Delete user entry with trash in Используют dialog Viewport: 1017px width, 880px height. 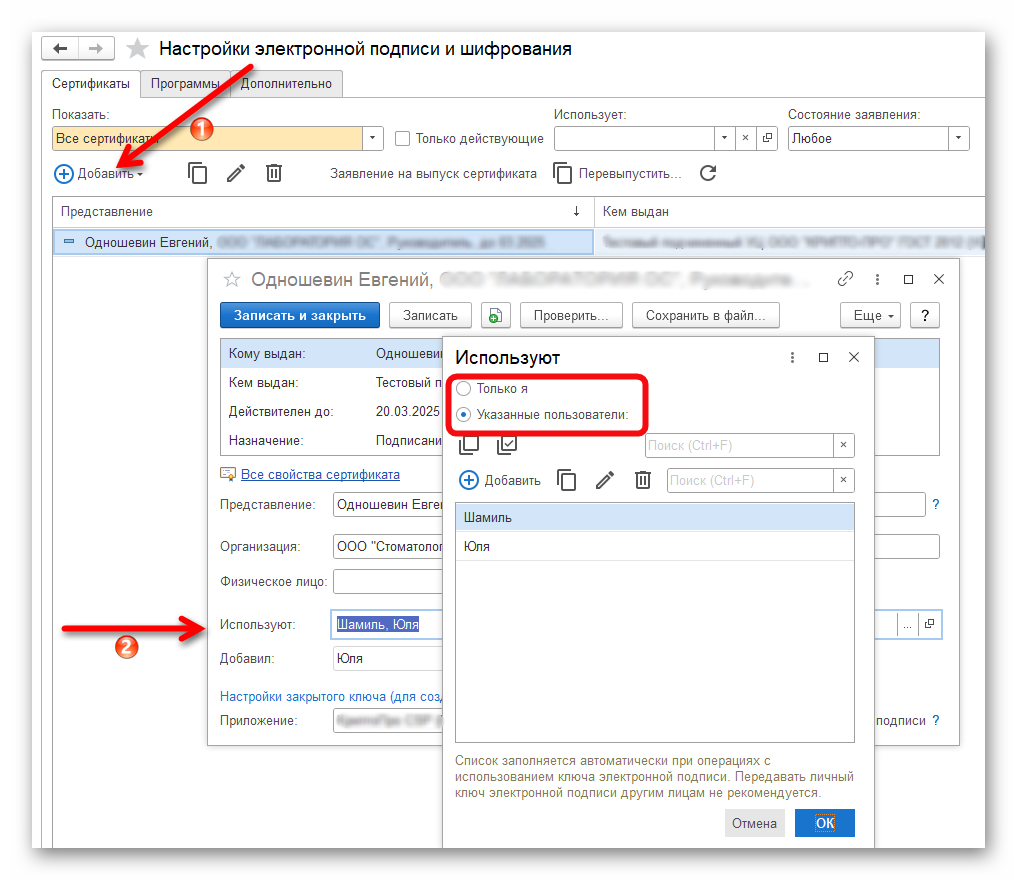pos(643,481)
